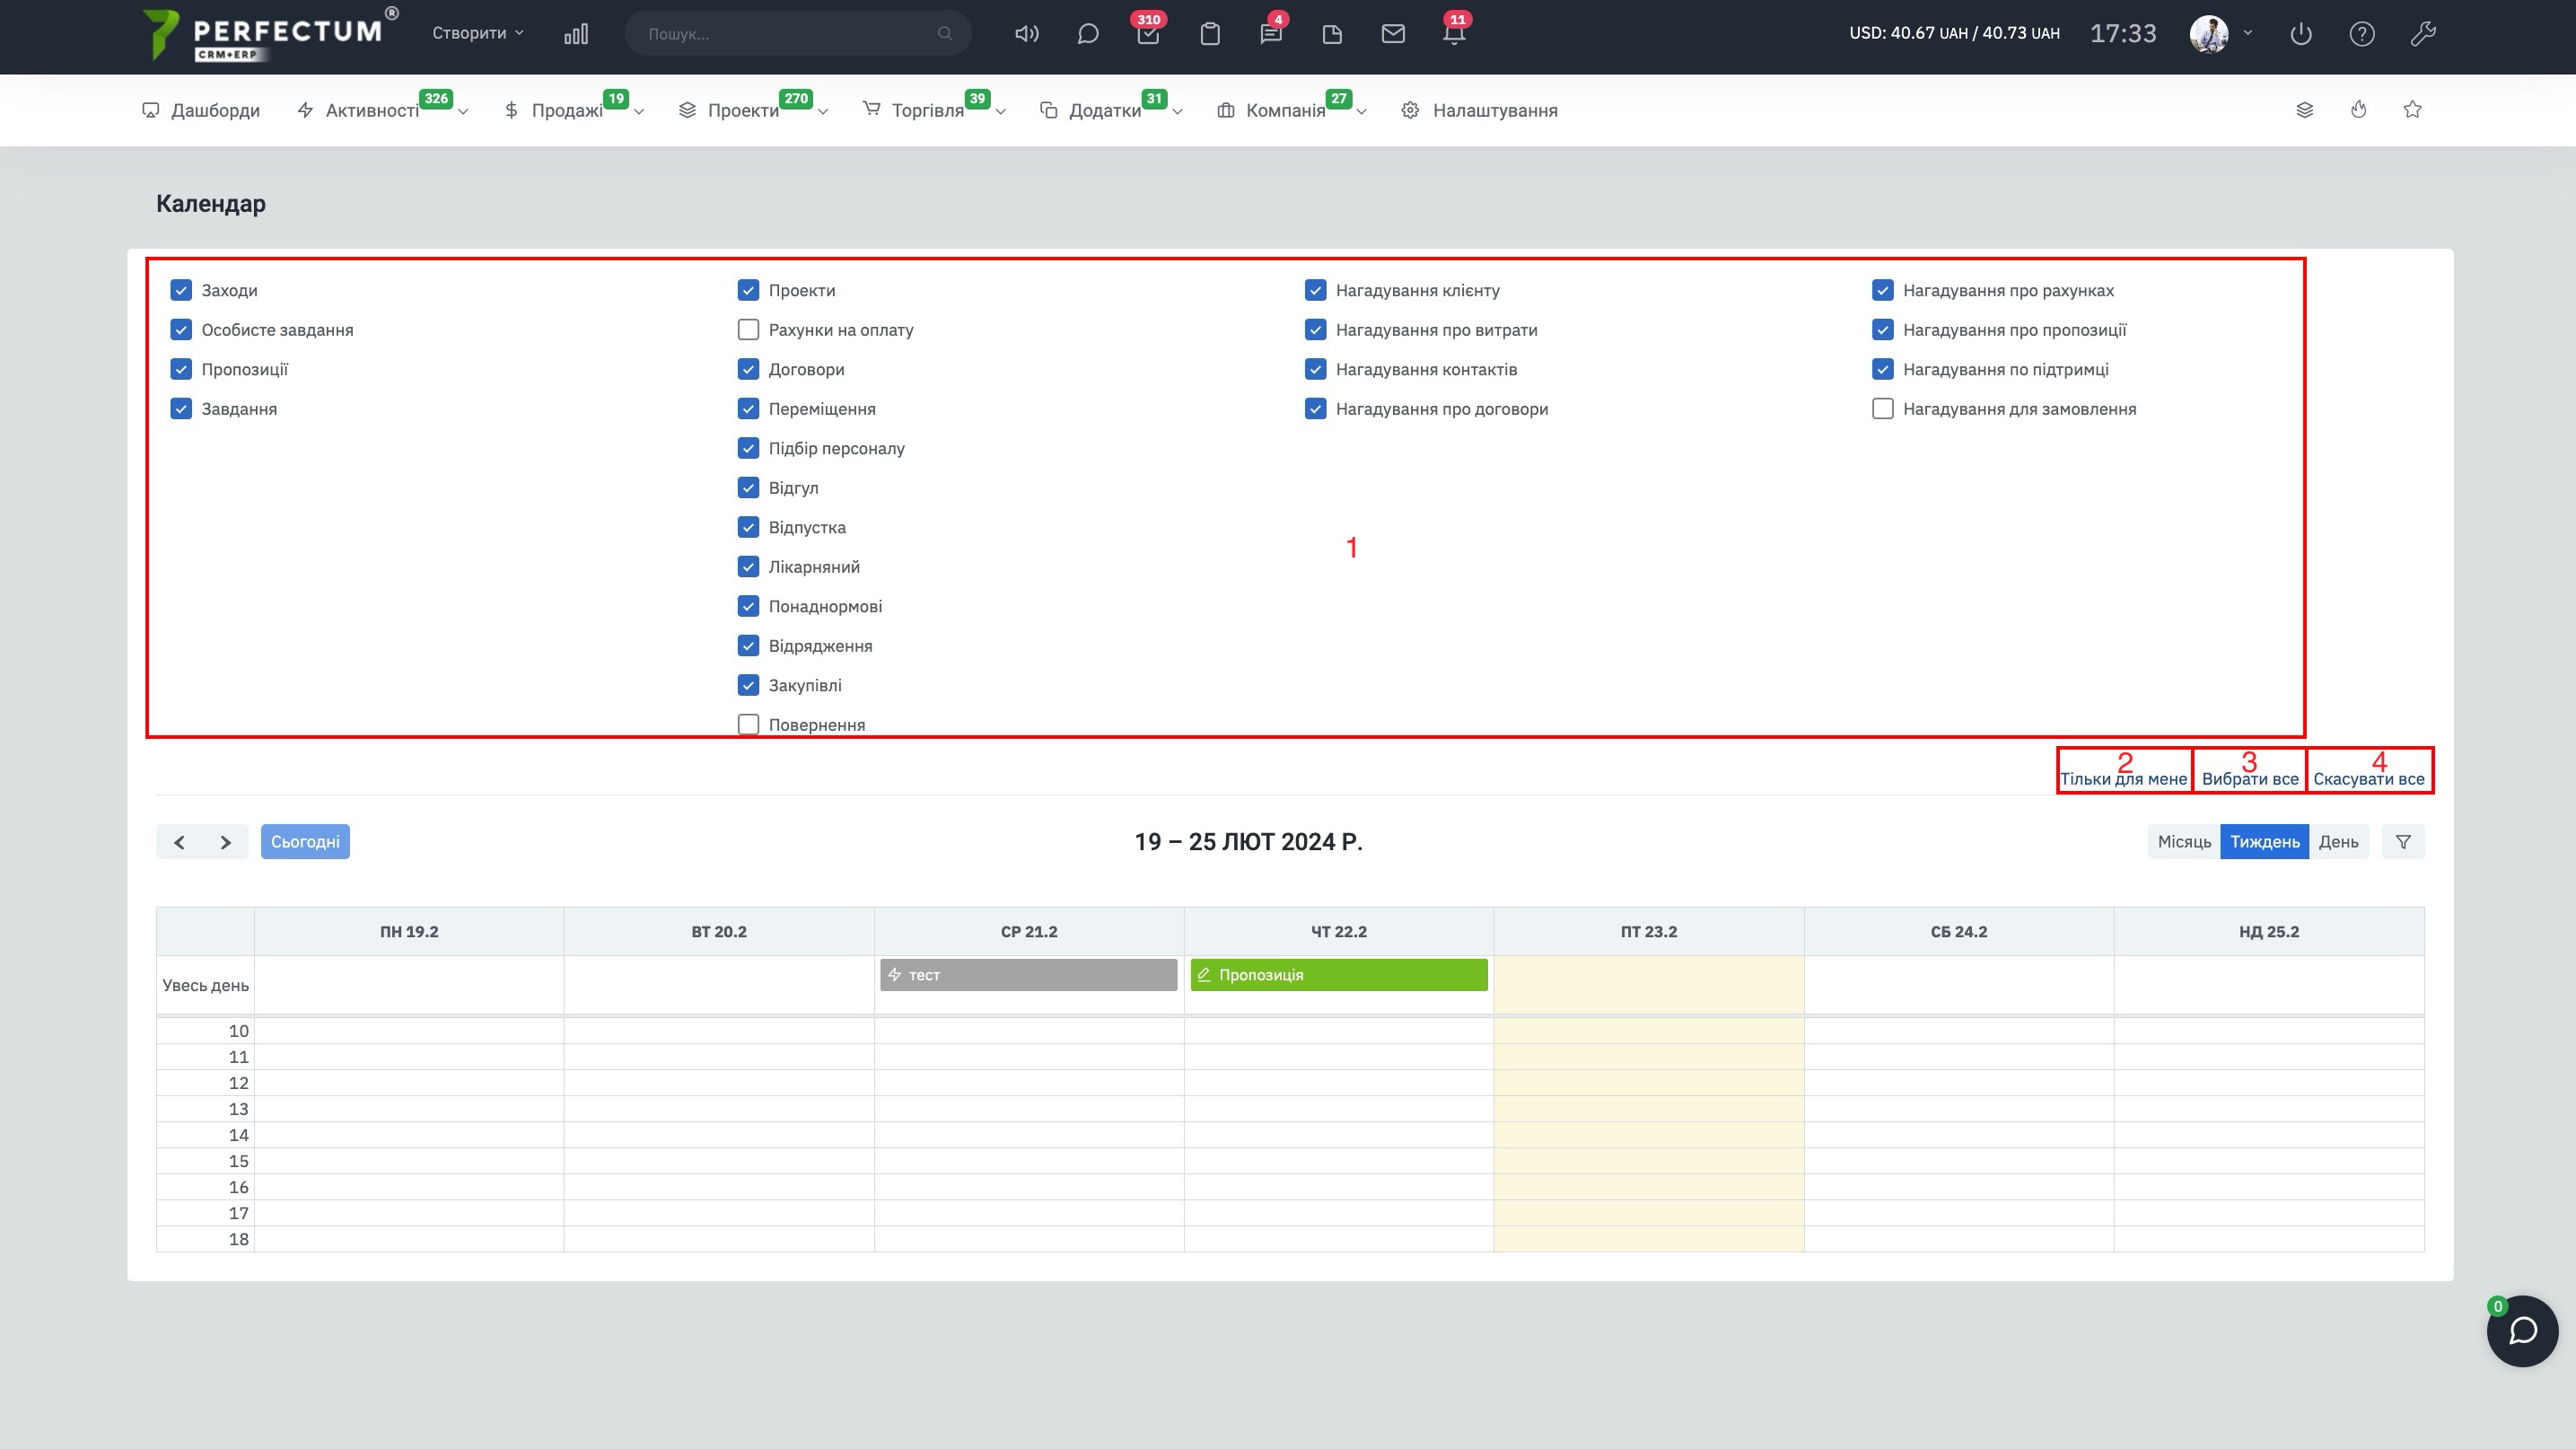Screen dimensions: 2576x1449
Task: Uncheck the Відпустка checkbox
Action: tap(748, 527)
